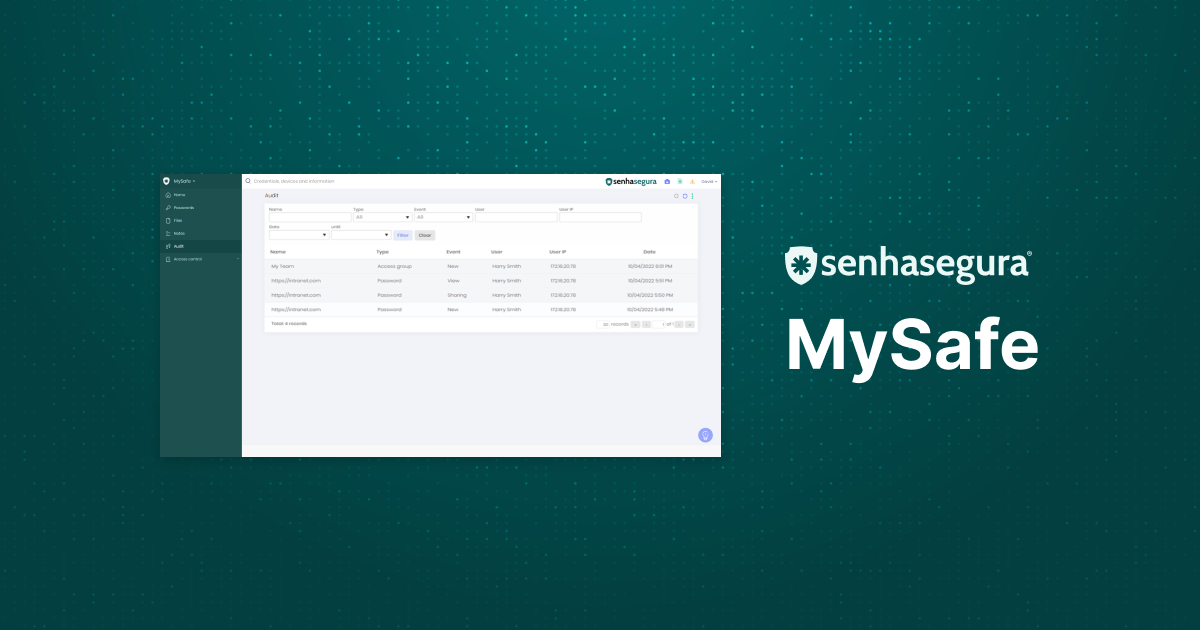Select the magnifier icon on the Audit panel
The width and height of the screenshot is (1200, 630).
tap(676, 196)
